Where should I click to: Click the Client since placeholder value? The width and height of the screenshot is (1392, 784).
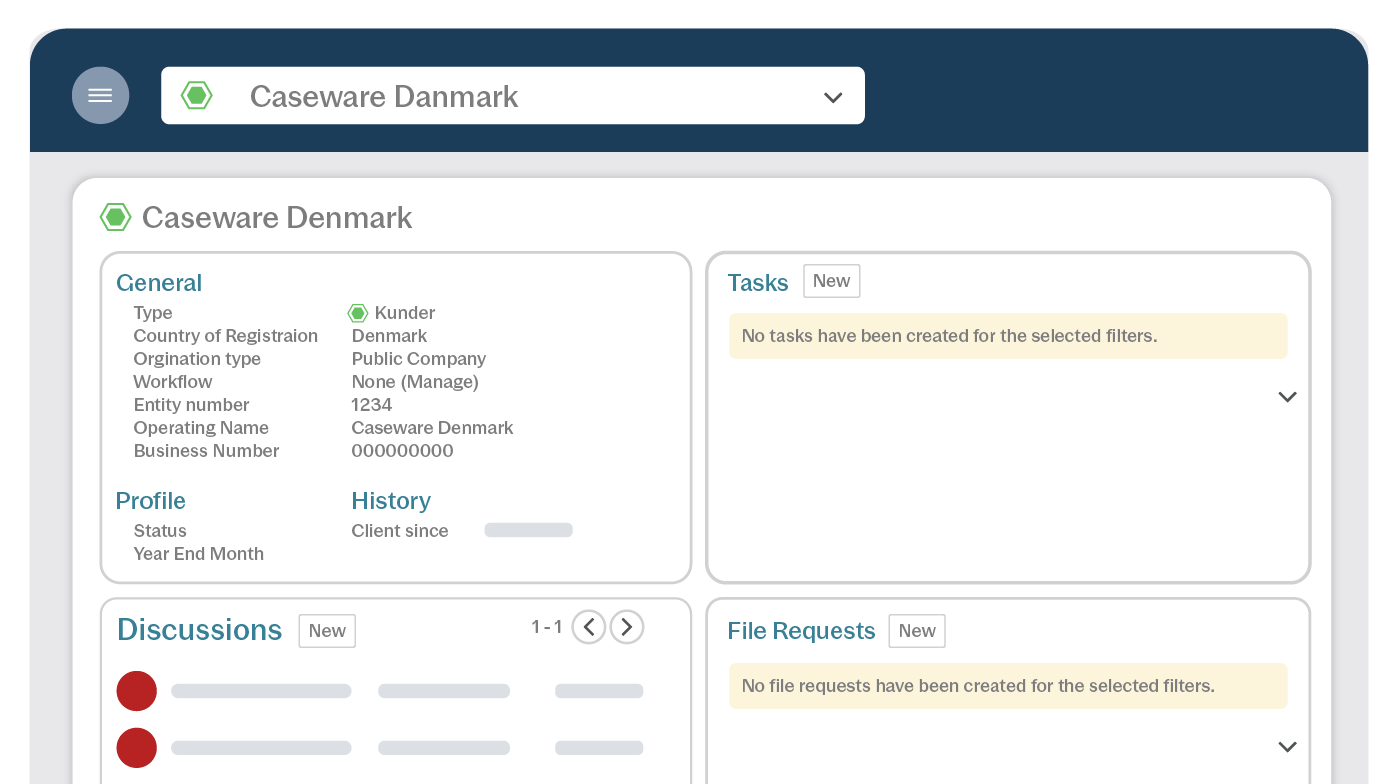coord(528,531)
